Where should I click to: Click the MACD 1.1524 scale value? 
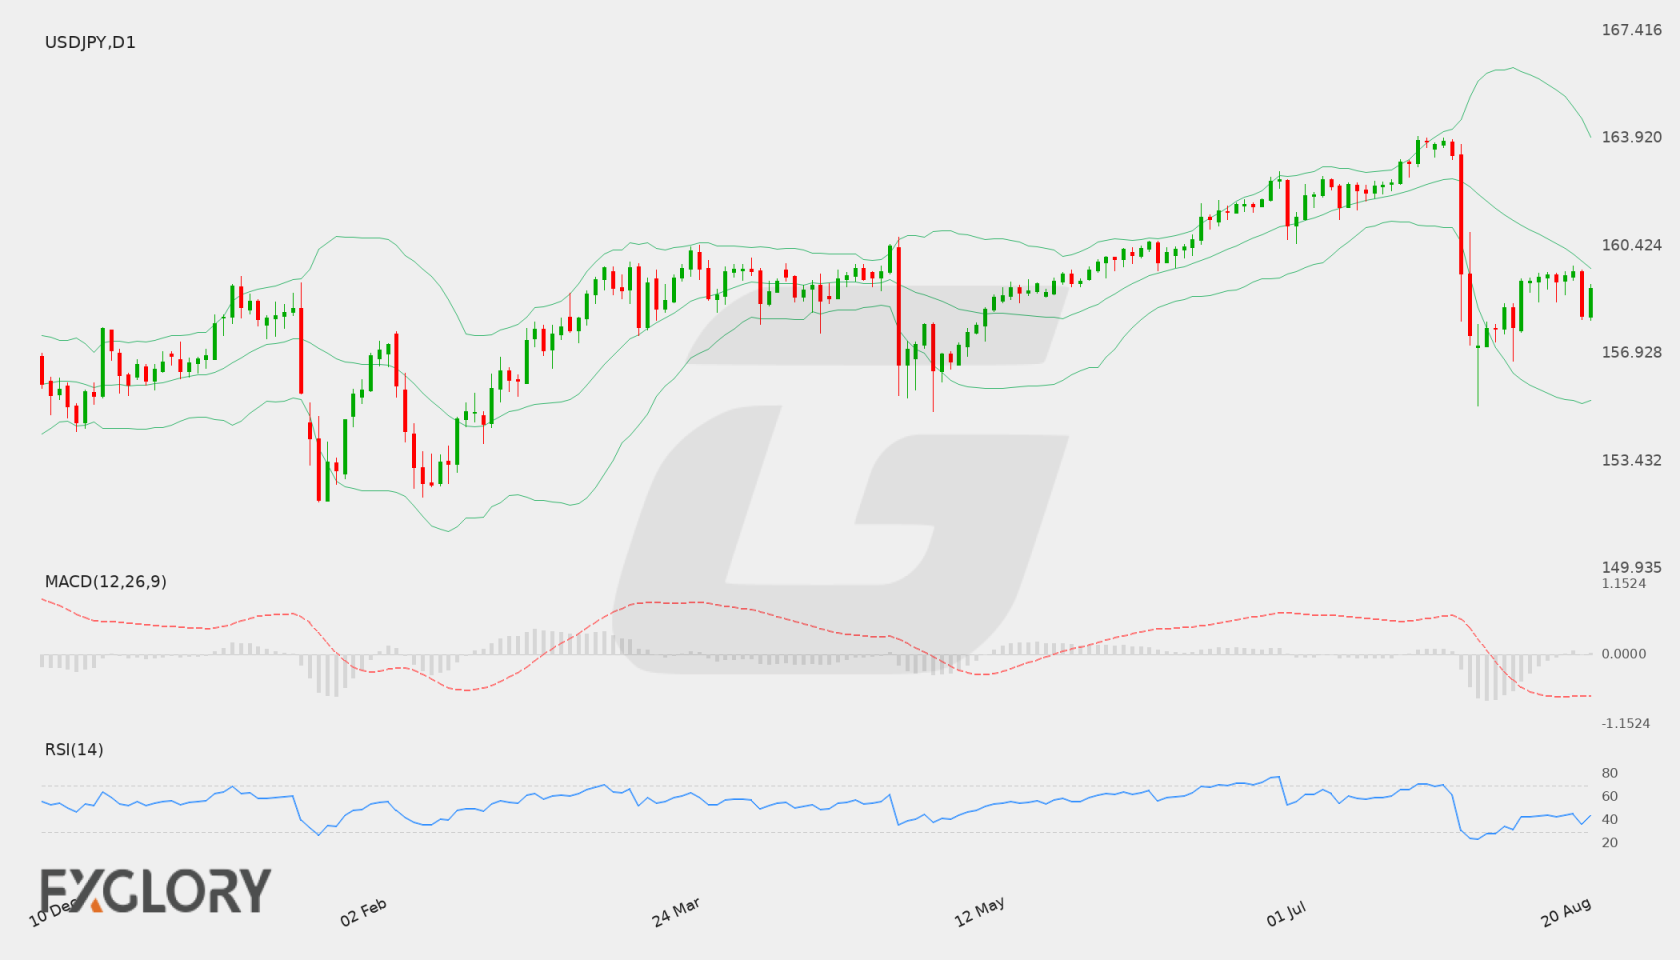(x=1623, y=583)
